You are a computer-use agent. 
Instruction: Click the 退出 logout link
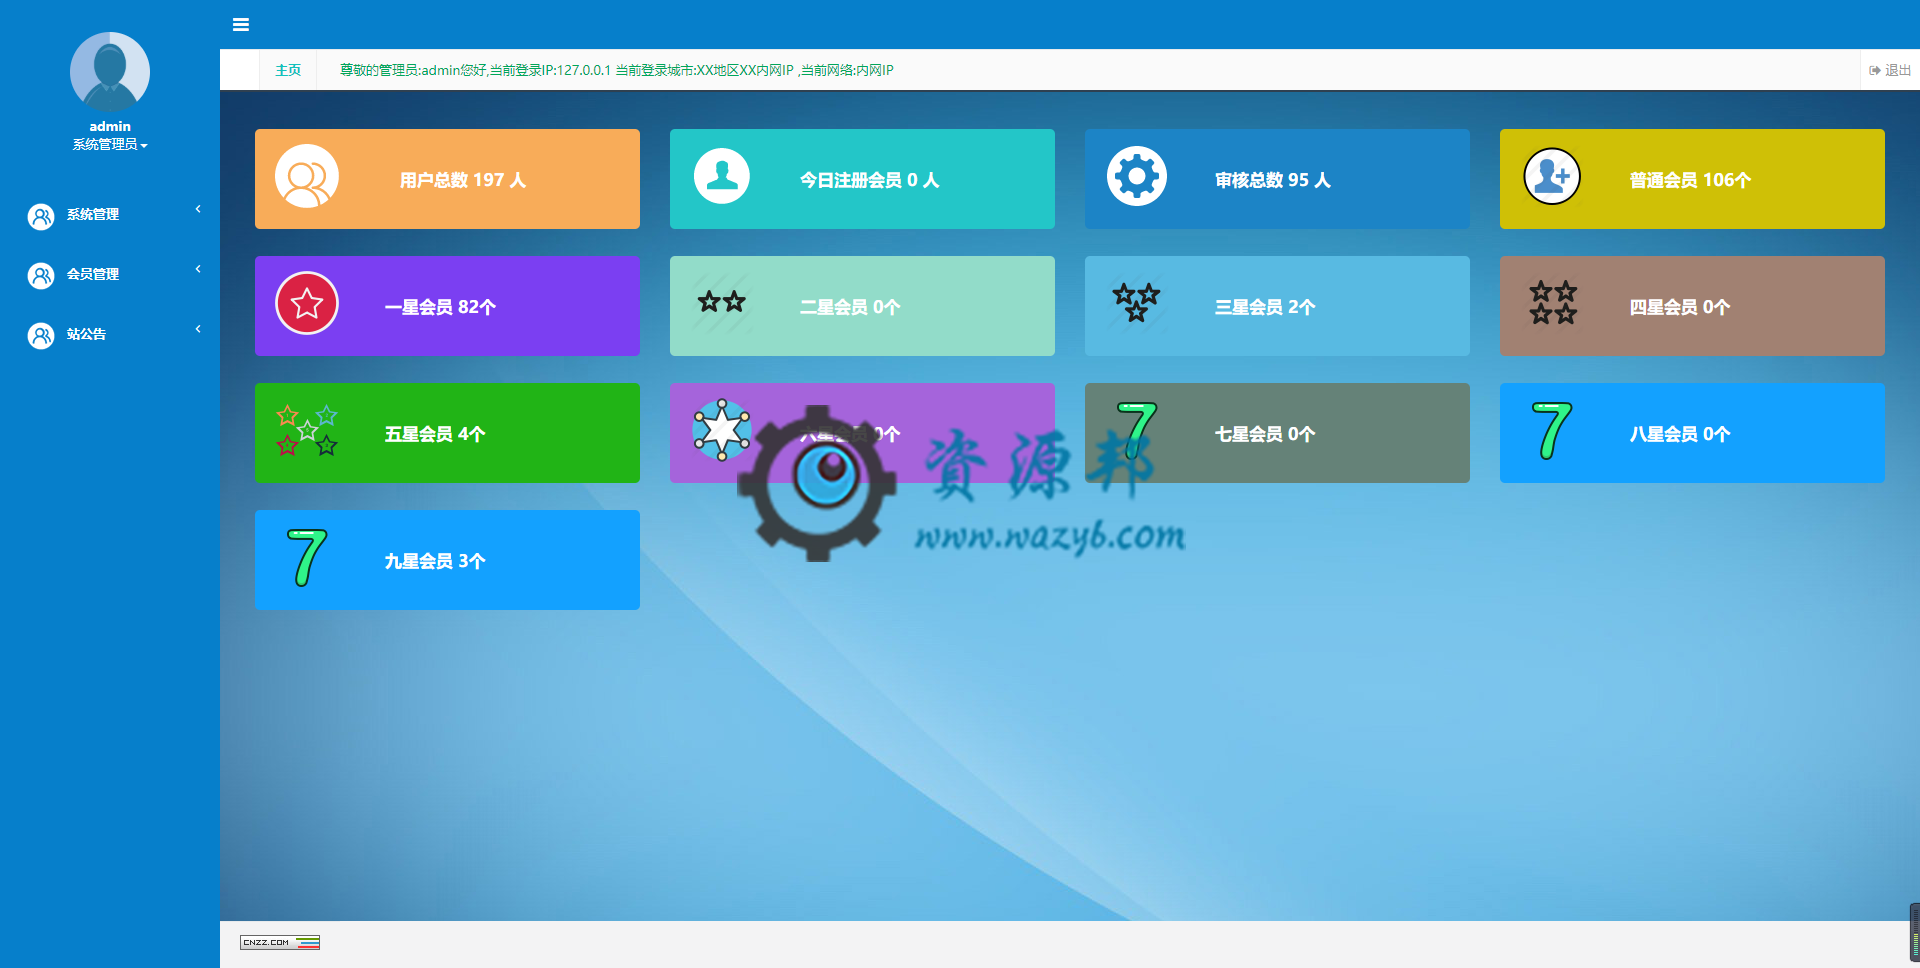[1890, 70]
